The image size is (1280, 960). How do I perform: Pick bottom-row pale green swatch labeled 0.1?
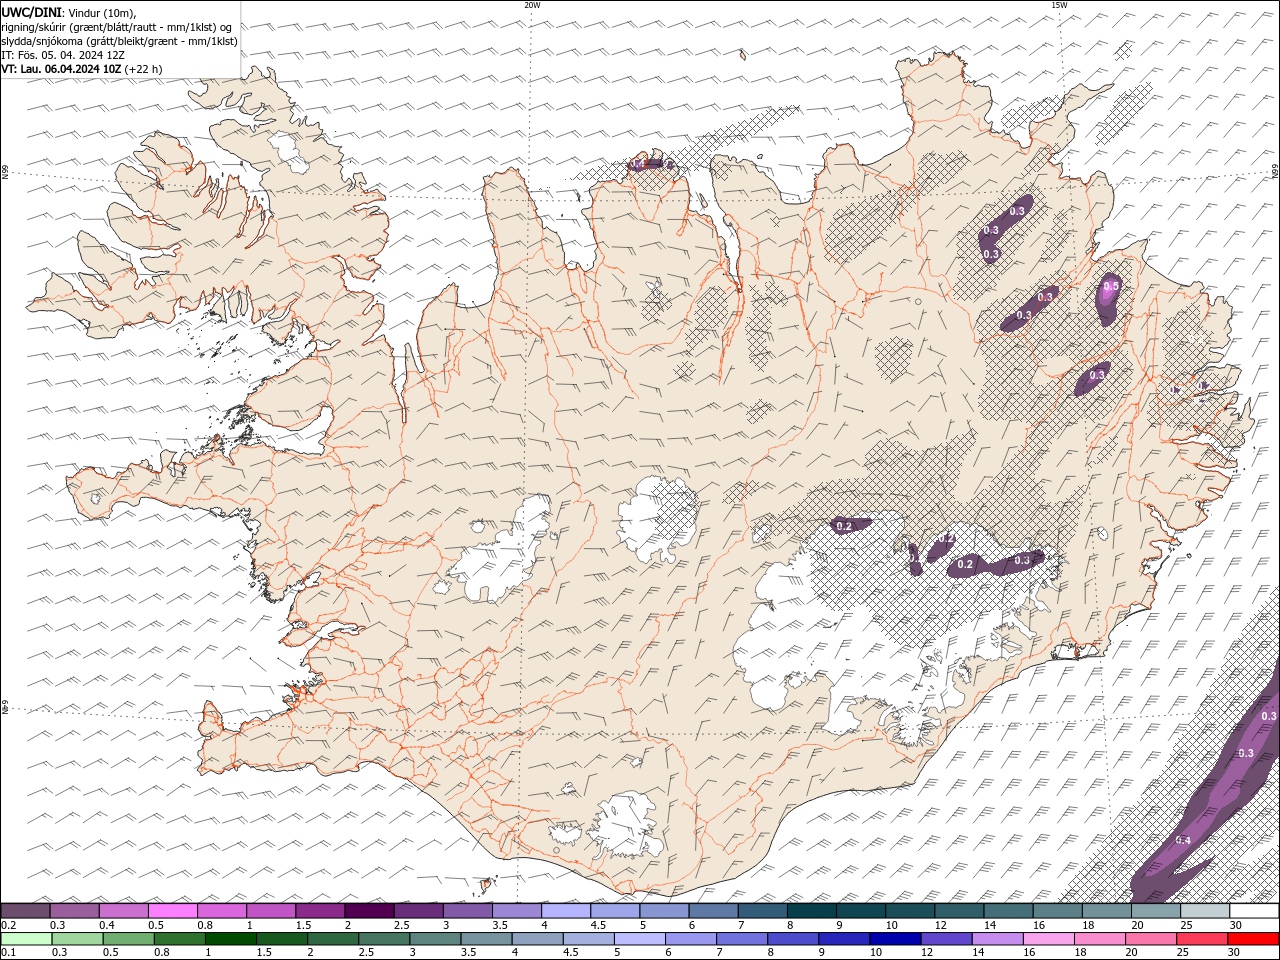point(26,939)
